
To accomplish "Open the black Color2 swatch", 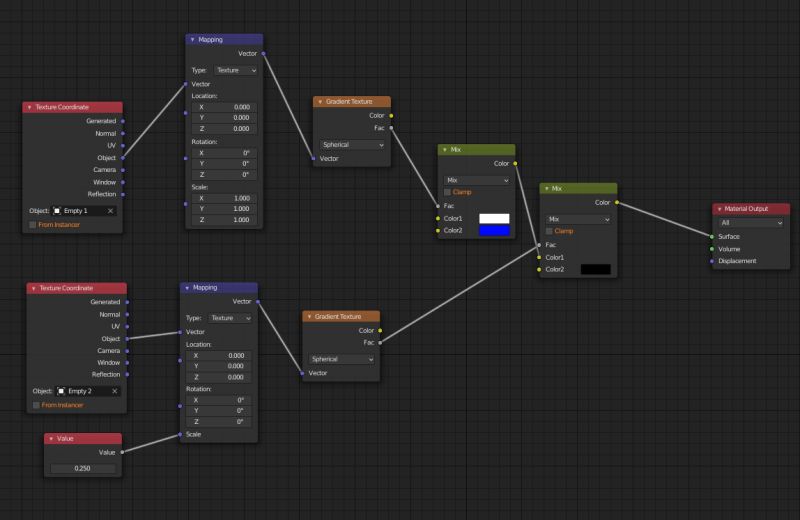I will click(595, 269).
